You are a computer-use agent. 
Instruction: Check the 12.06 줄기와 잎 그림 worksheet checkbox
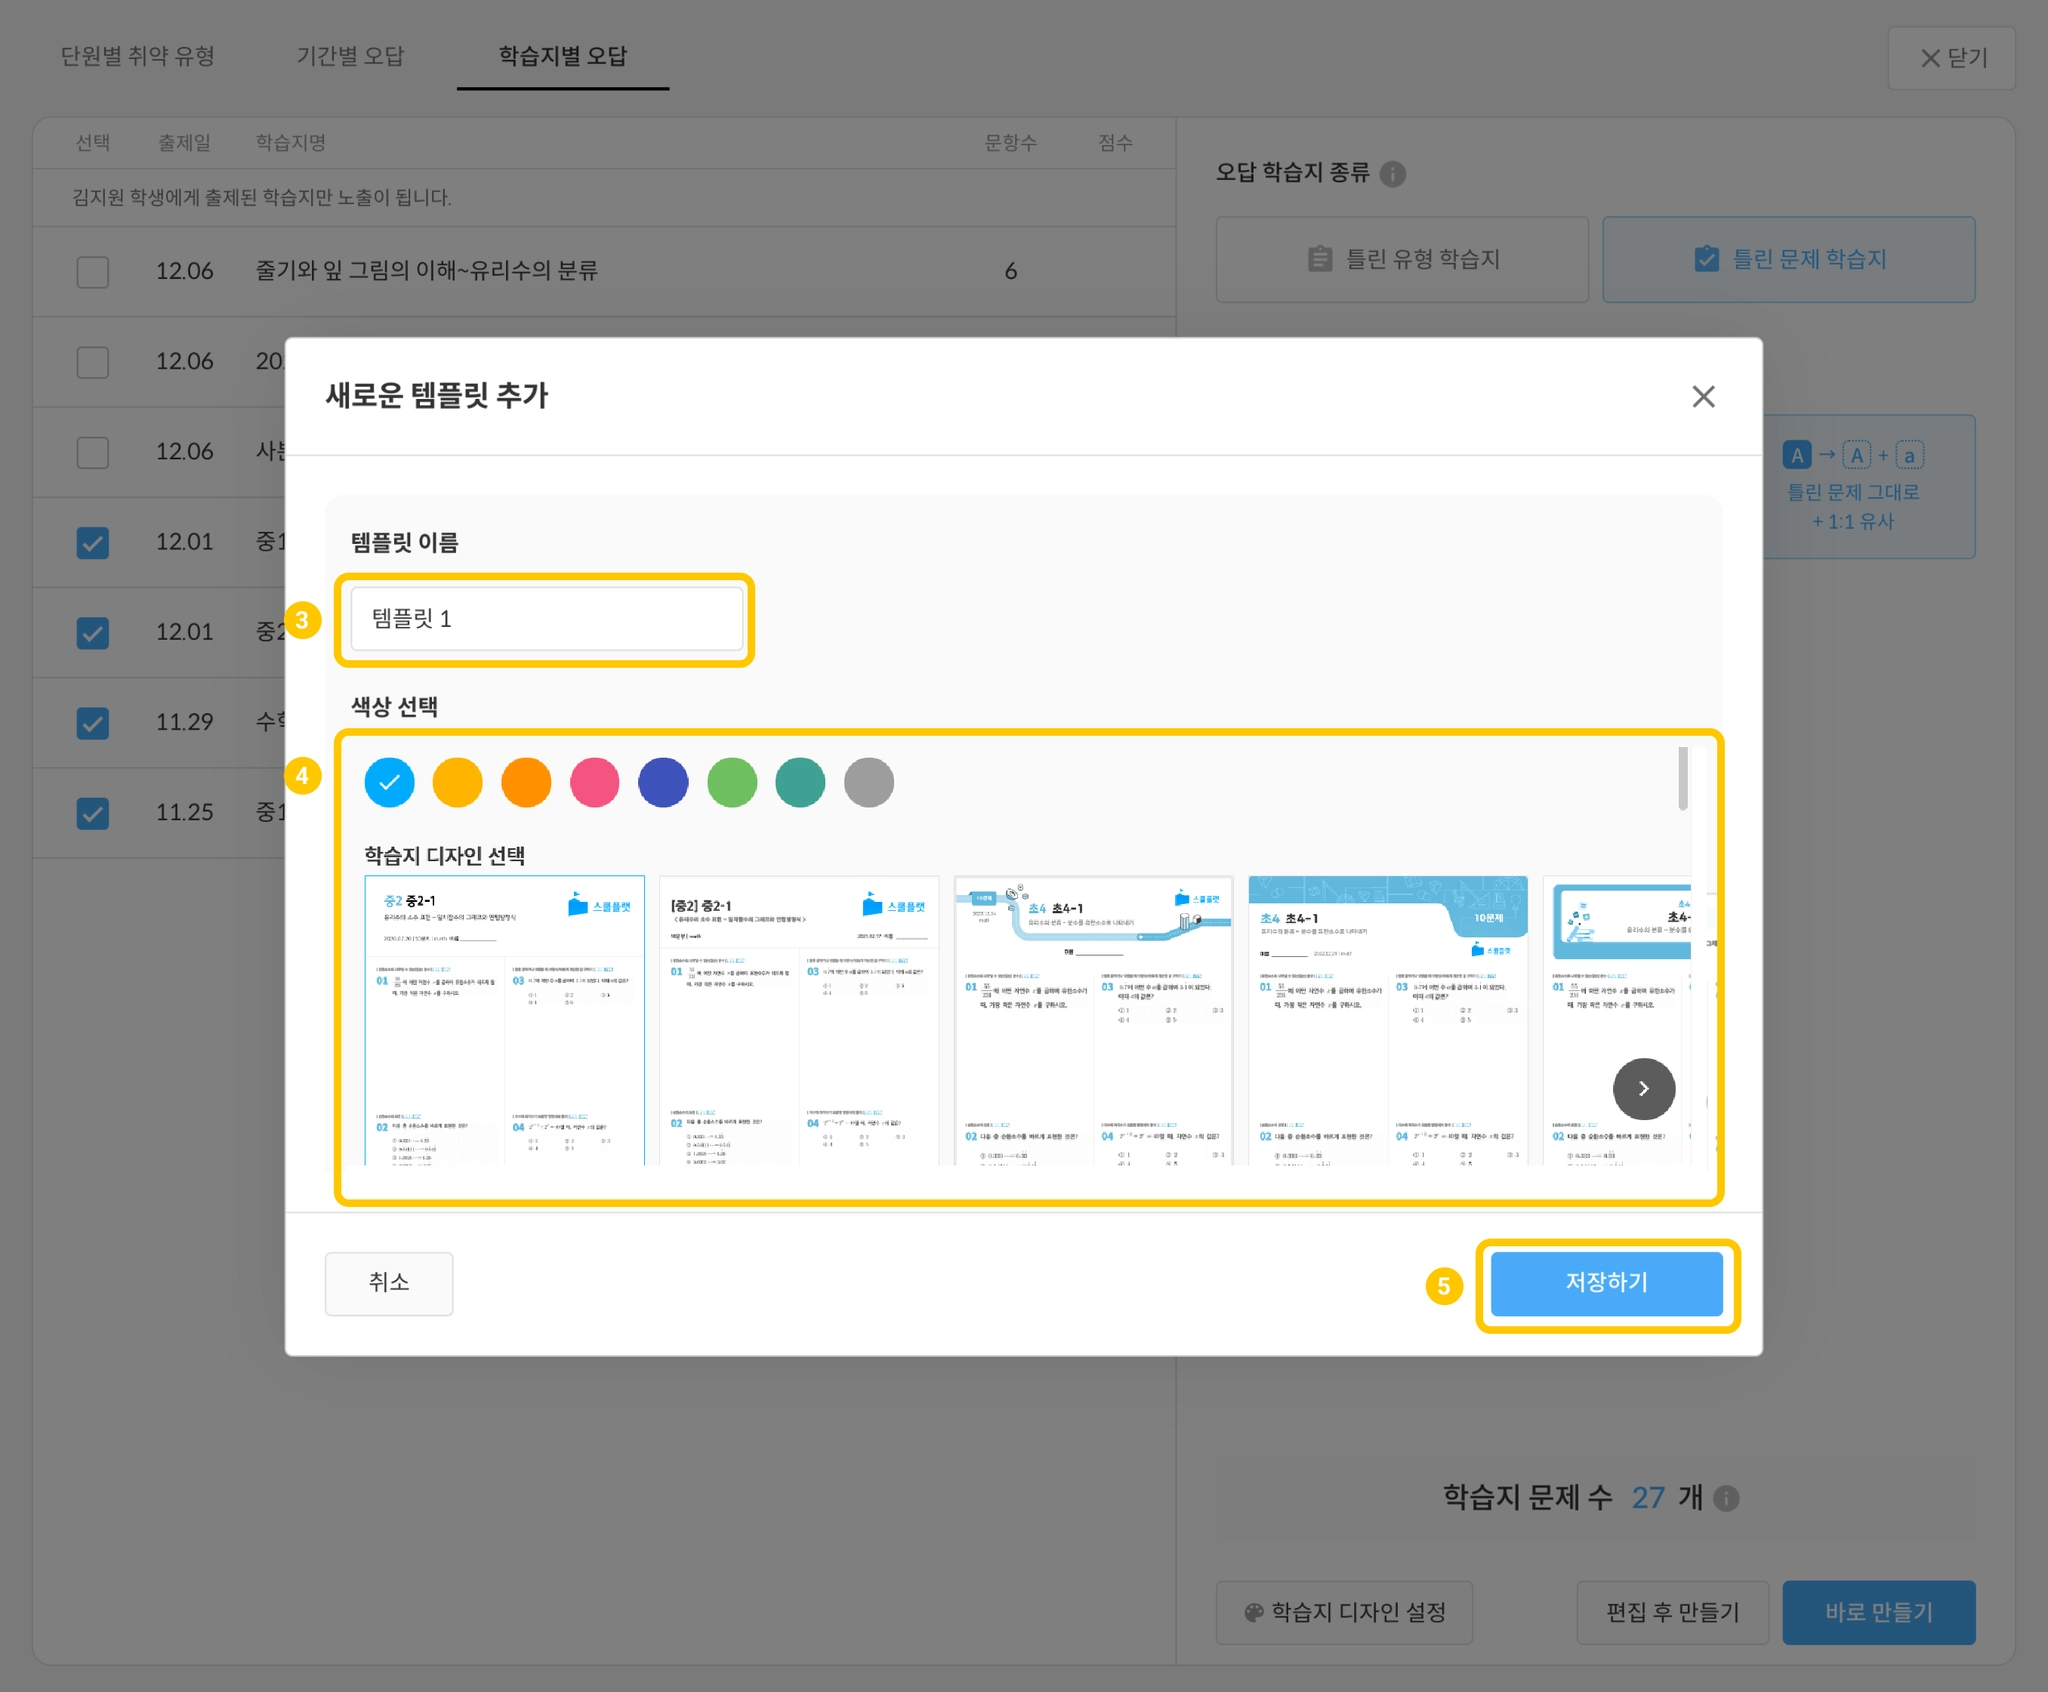coord(93,272)
